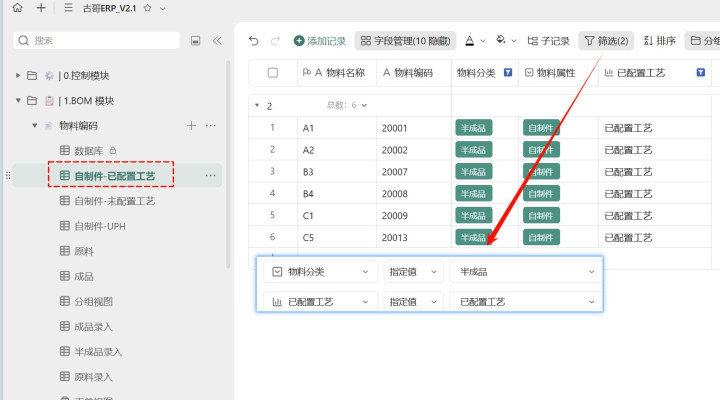Click the redo arrow in the toolbar

point(275,41)
